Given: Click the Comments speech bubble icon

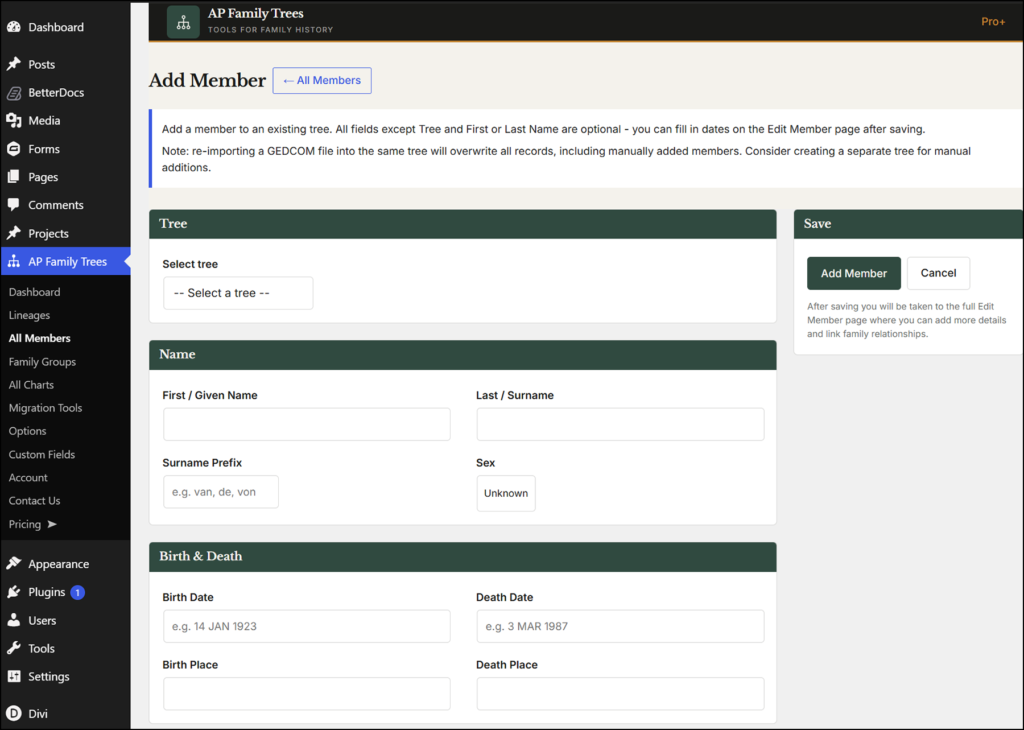Looking at the screenshot, I should tap(14, 204).
